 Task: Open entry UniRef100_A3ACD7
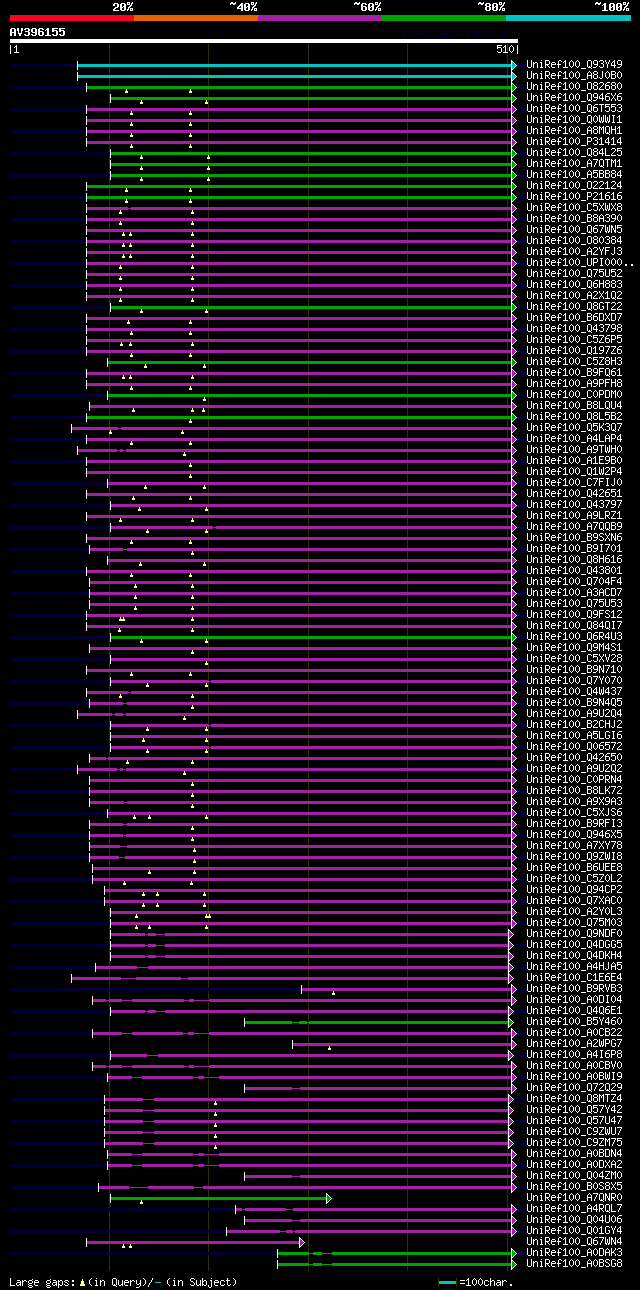pos(574,592)
